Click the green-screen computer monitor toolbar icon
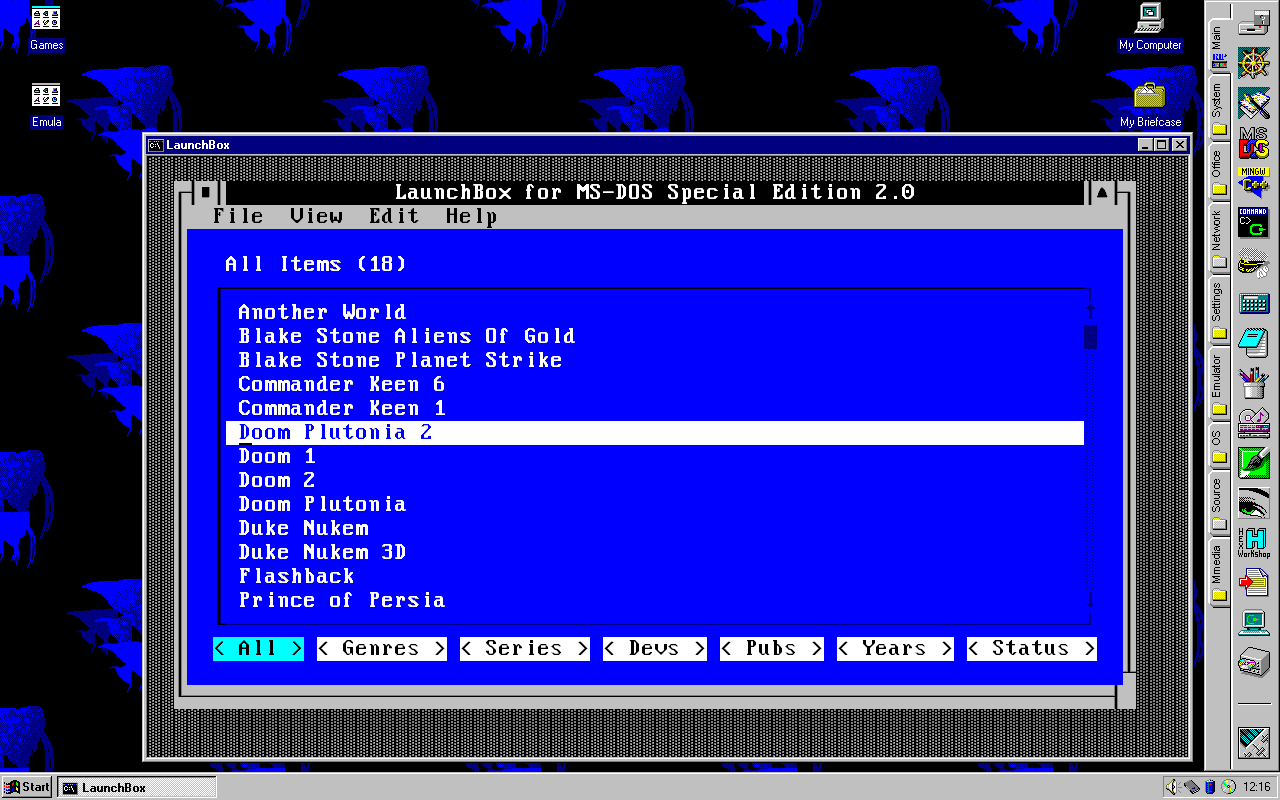Viewport: 1280px width, 800px height. coord(1253,622)
